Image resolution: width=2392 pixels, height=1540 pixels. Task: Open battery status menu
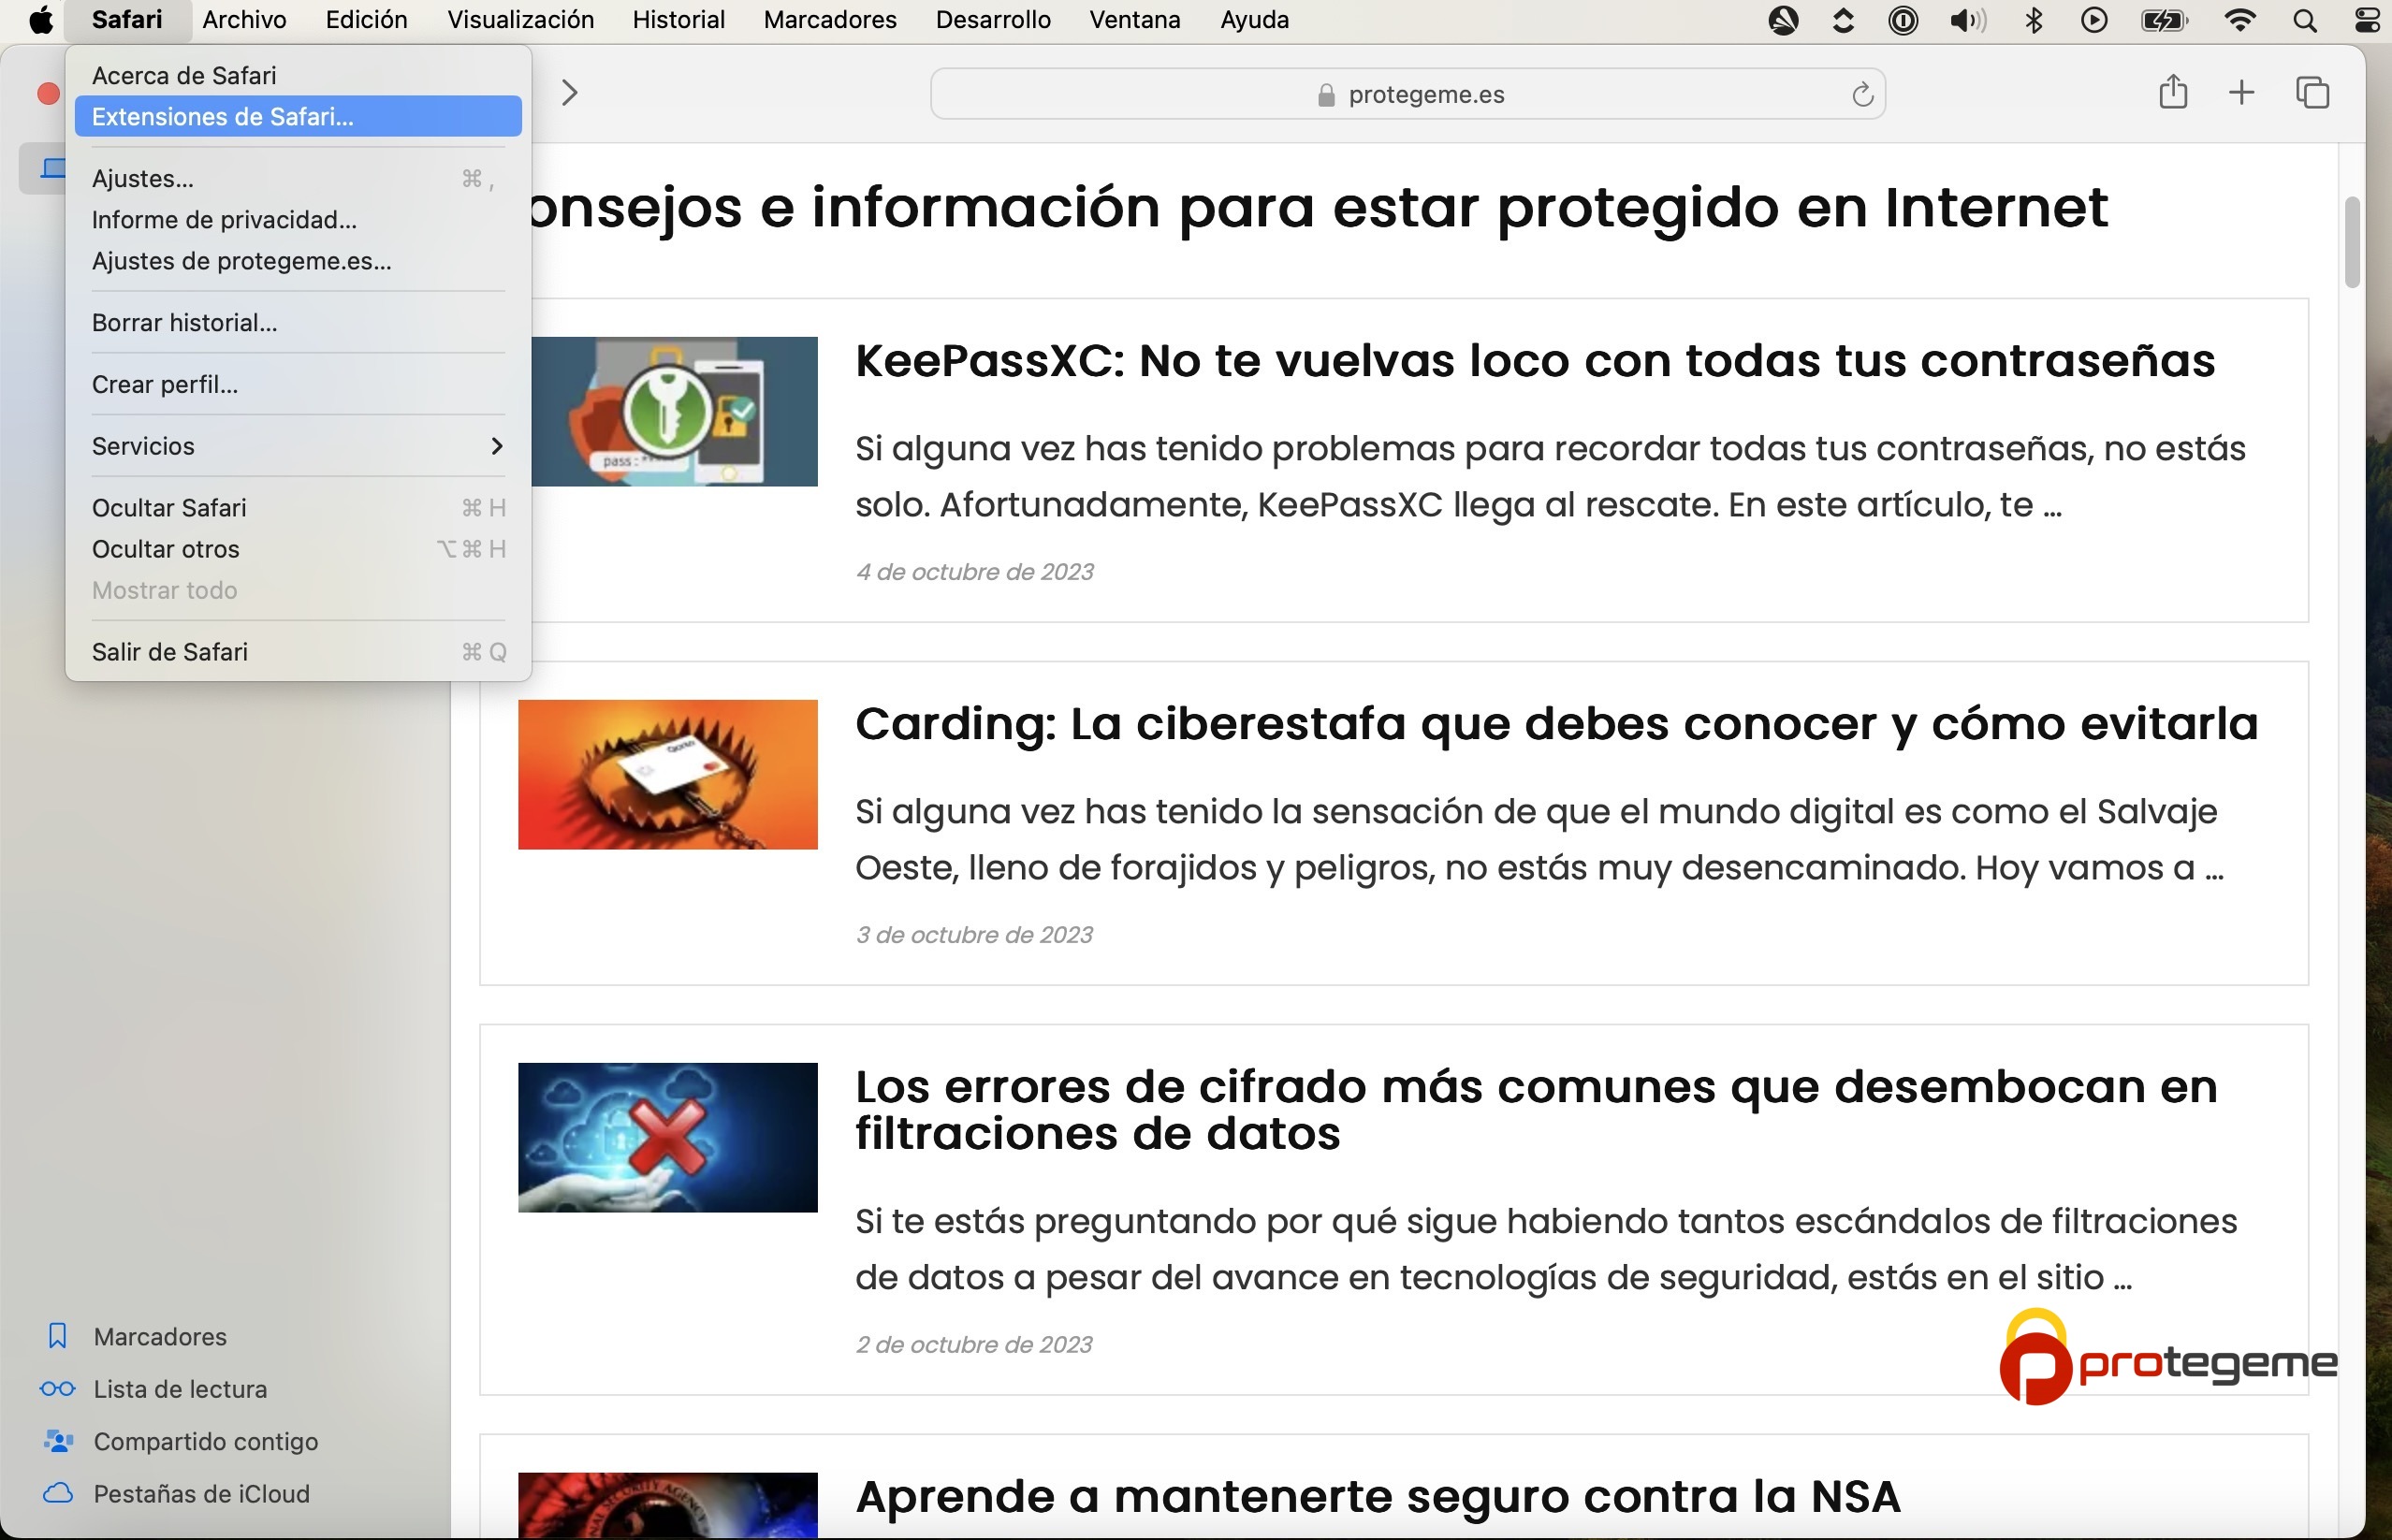(2165, 20)
